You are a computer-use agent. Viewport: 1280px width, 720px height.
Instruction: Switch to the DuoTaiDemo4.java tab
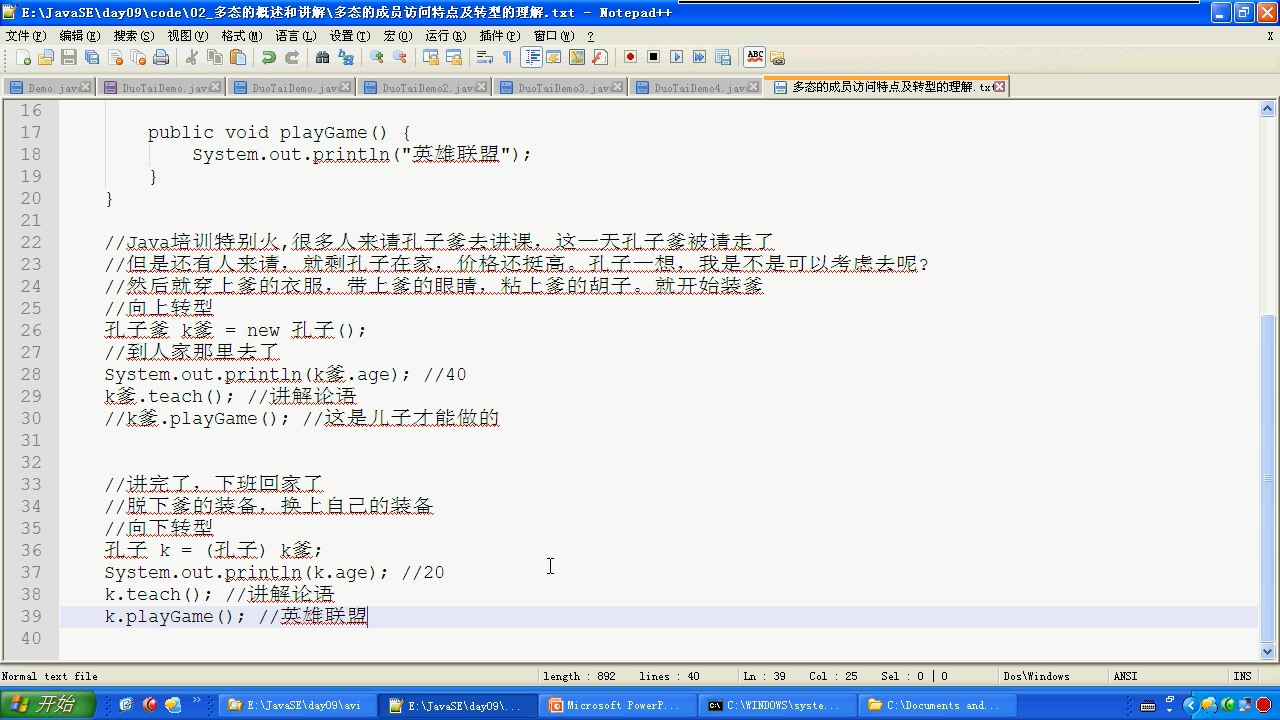(x=694, y=87)
